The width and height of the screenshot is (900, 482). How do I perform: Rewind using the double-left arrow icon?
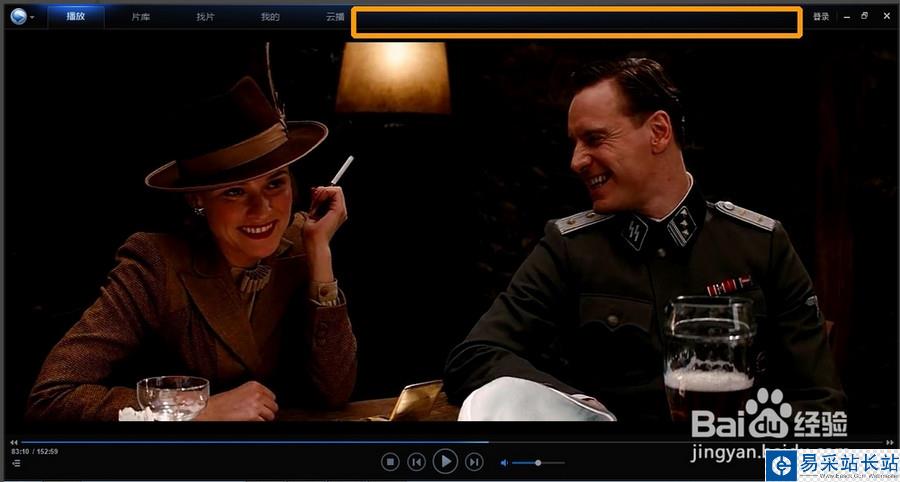point(14,442)
